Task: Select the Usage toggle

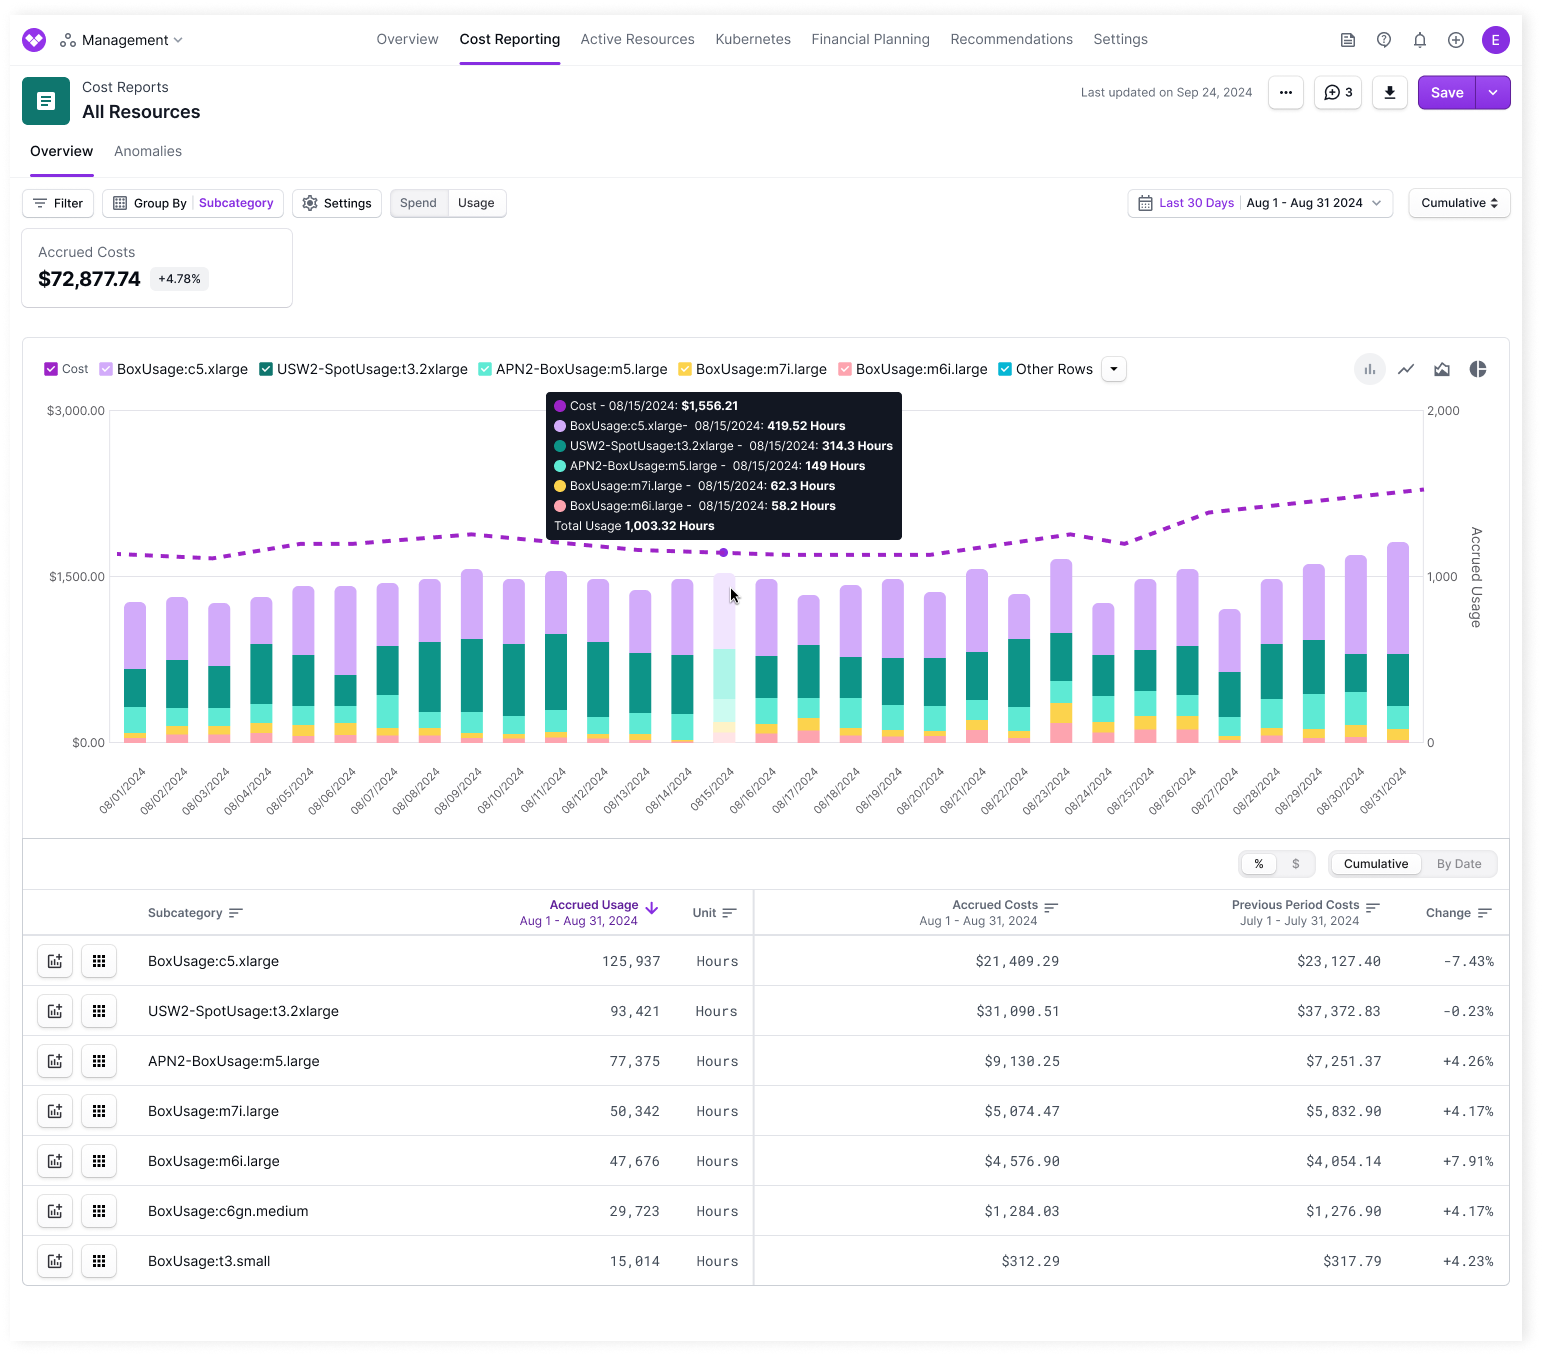Action: [x=476, y=203]
